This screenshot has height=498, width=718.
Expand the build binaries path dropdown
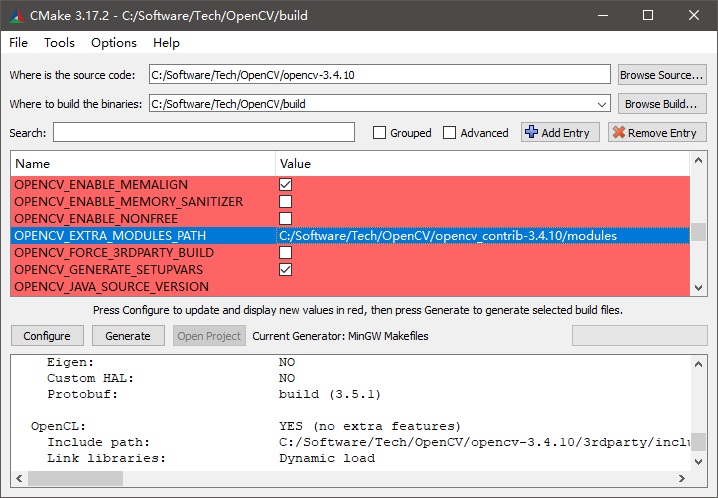pyautogui.click(x=602, y=104)
